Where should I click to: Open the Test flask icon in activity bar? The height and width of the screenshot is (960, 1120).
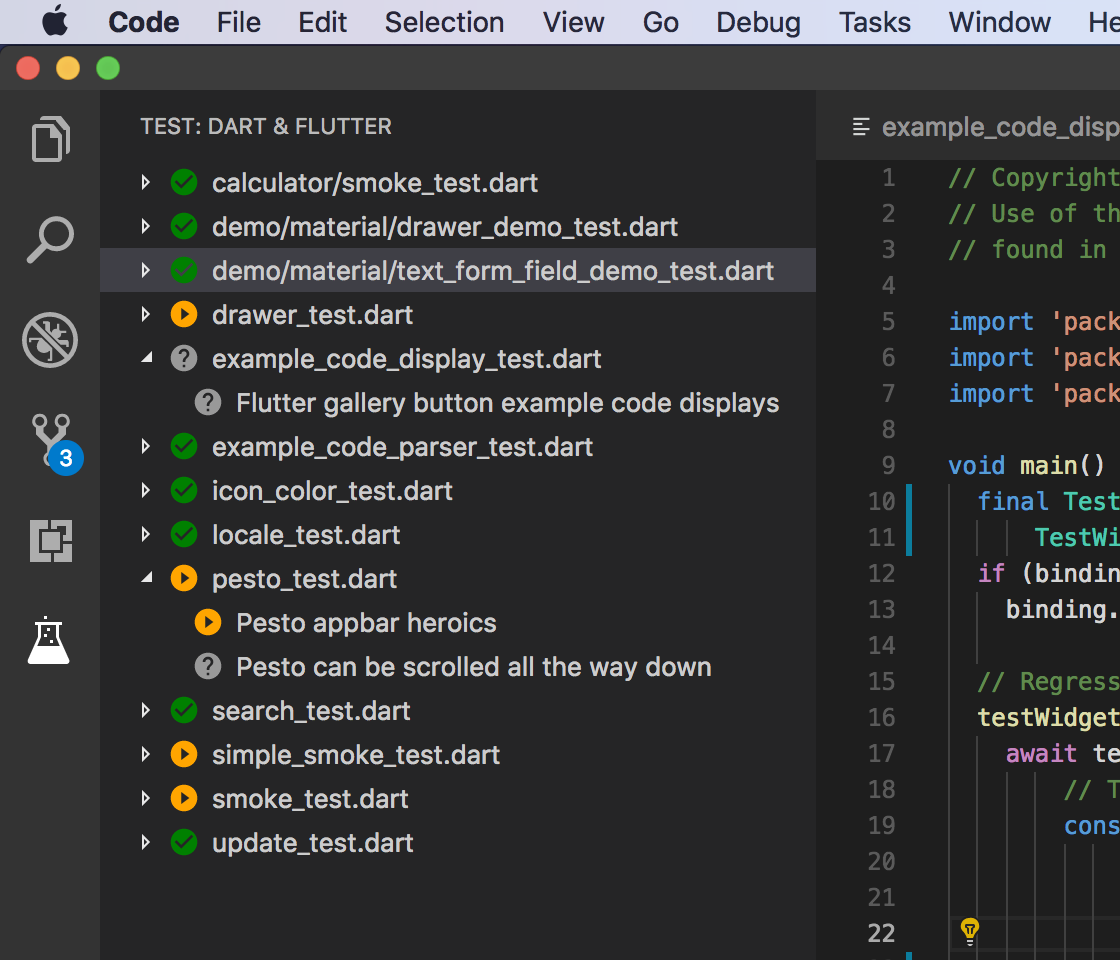(50, 641)
